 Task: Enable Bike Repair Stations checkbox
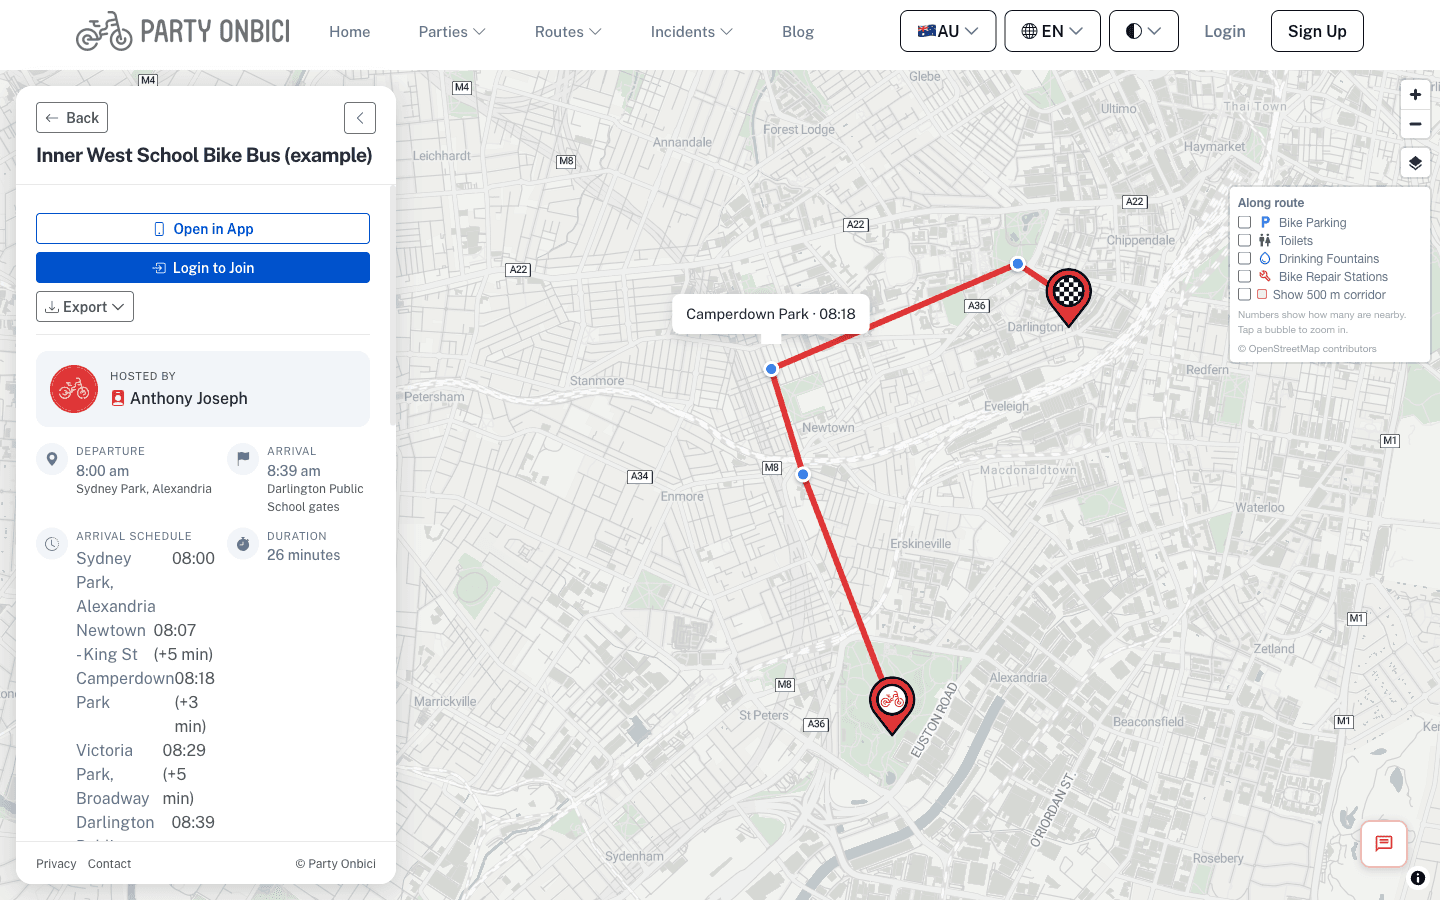(1245, 276)
